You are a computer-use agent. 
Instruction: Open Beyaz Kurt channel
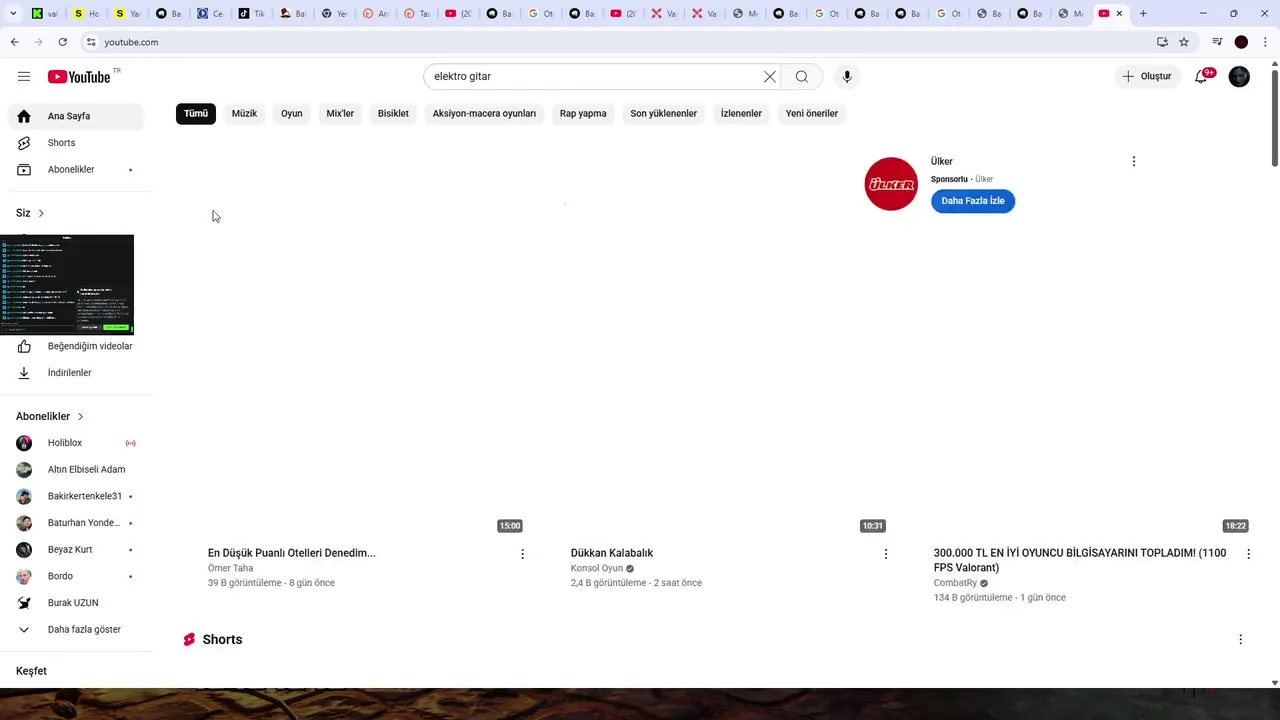pyautogui.click(x=76, y=550)
